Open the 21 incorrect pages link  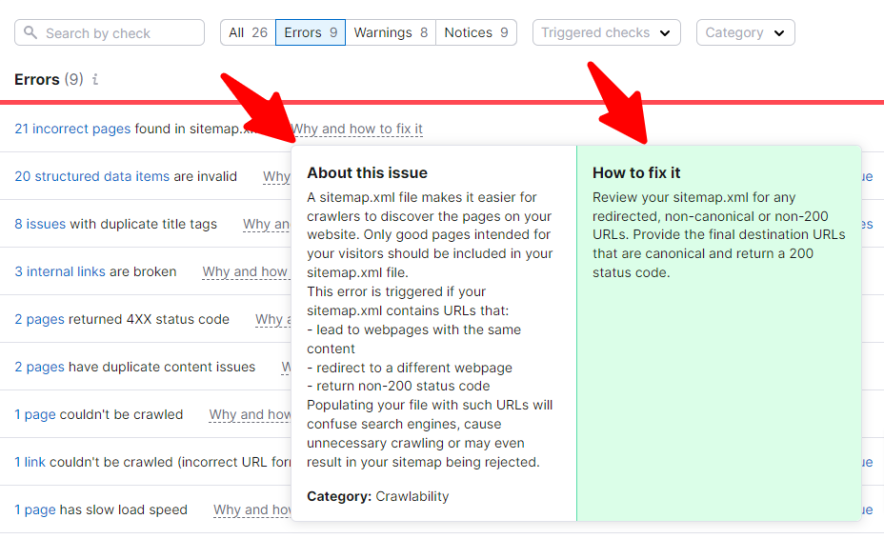(x=73, y=129)
